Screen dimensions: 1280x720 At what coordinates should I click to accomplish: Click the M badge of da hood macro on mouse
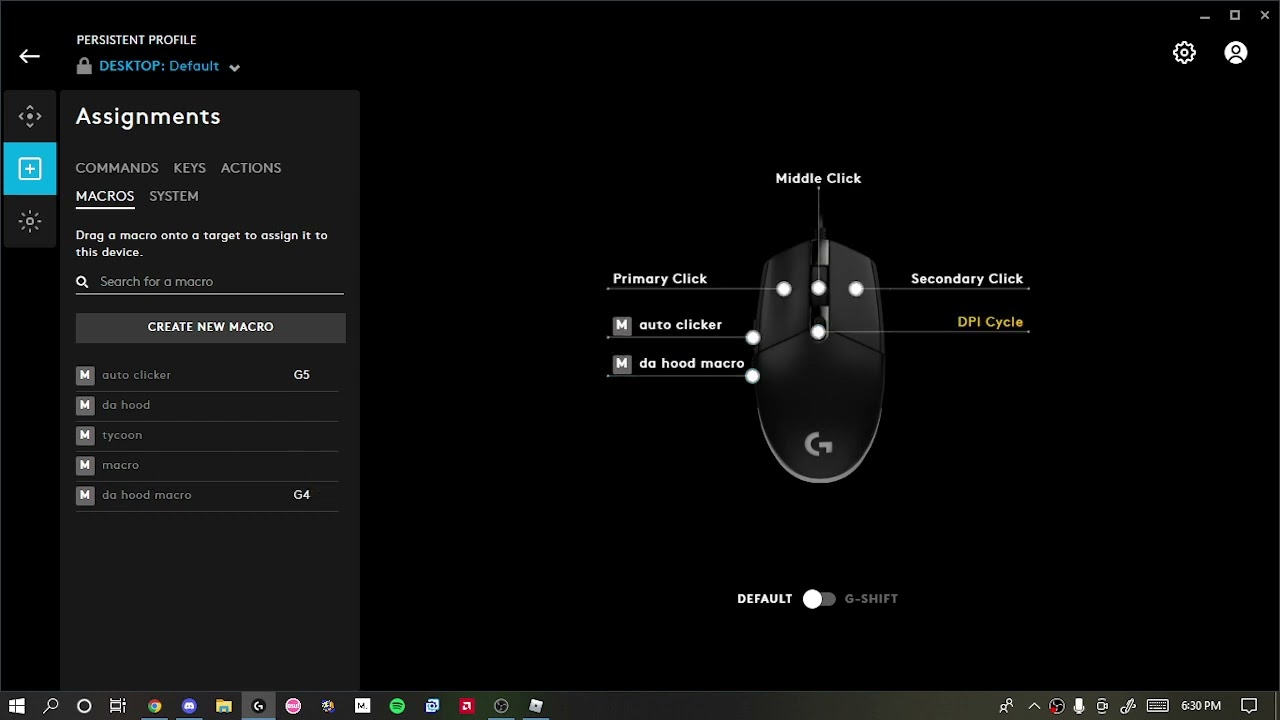[622, 363]
